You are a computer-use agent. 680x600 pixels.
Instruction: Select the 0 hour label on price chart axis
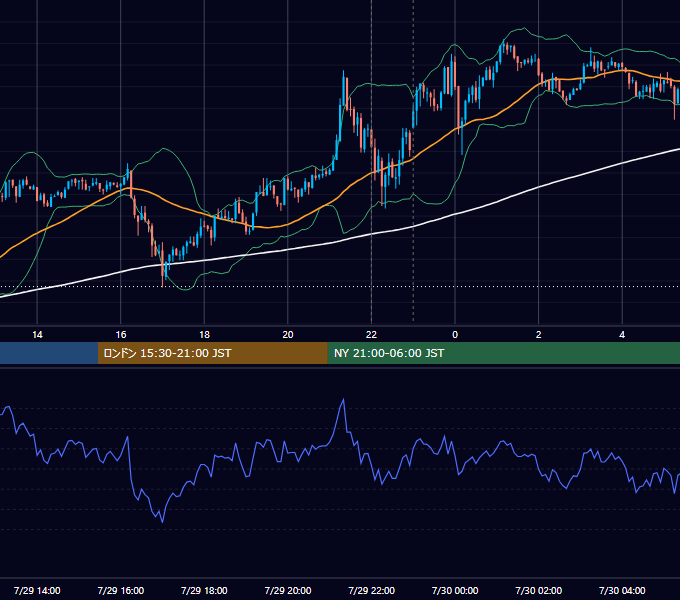[455, 335]
